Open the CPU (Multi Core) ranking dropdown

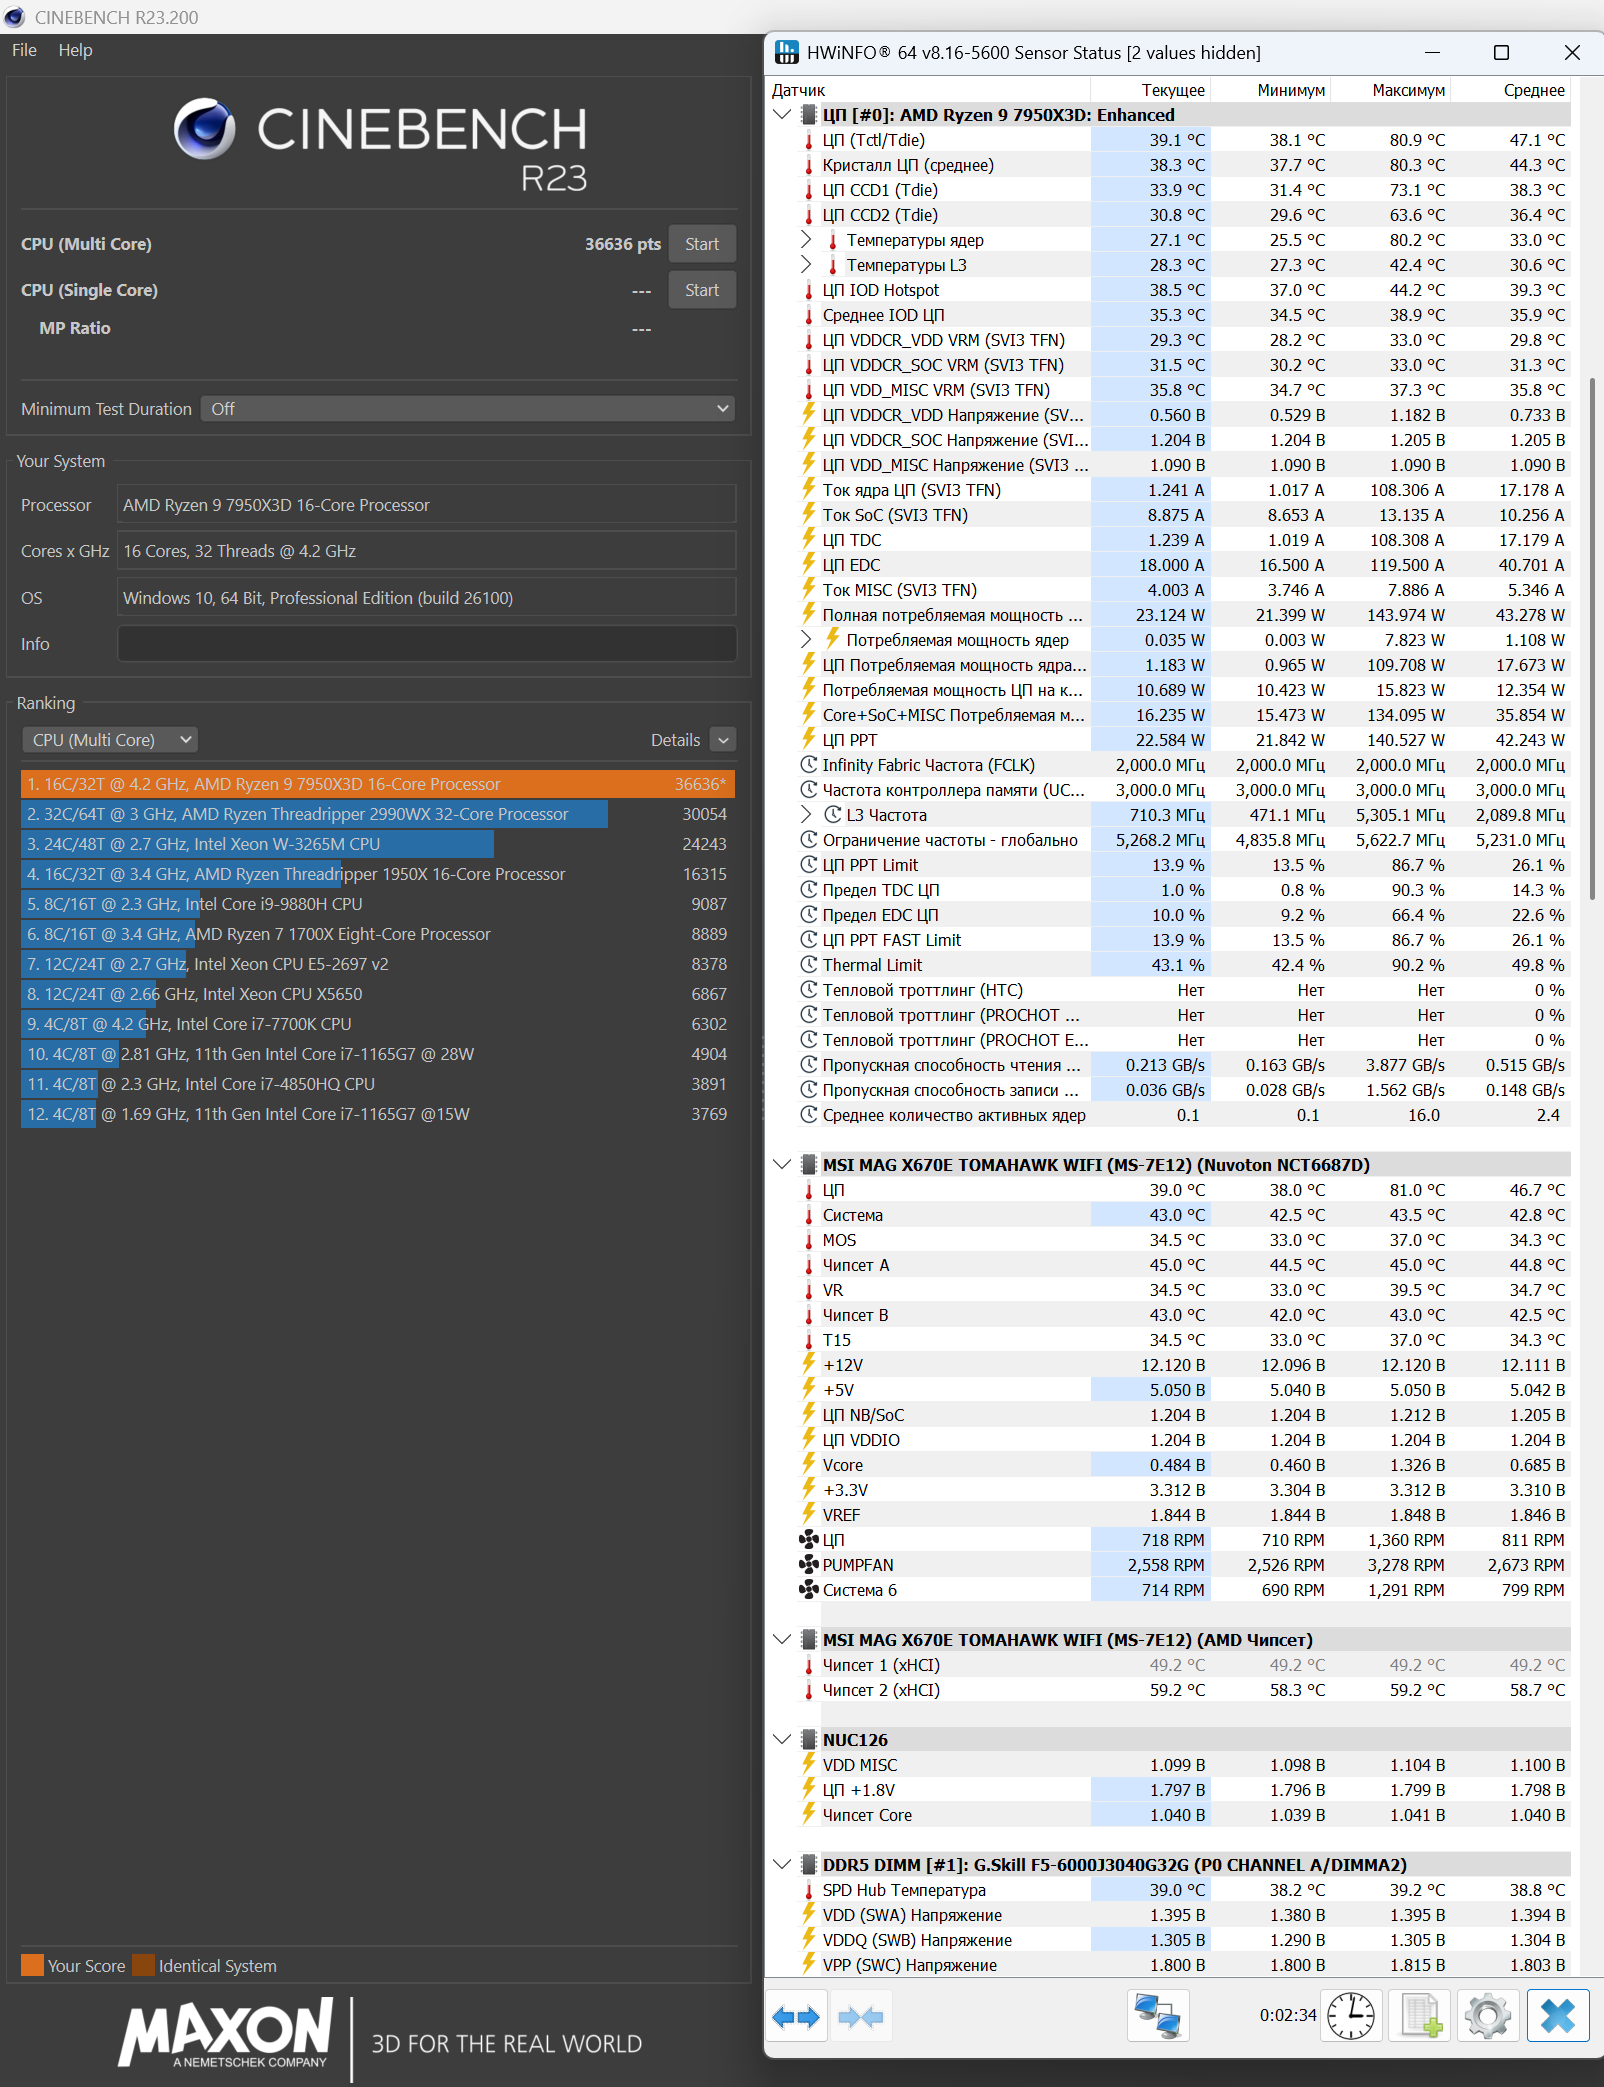pos(110,740)
